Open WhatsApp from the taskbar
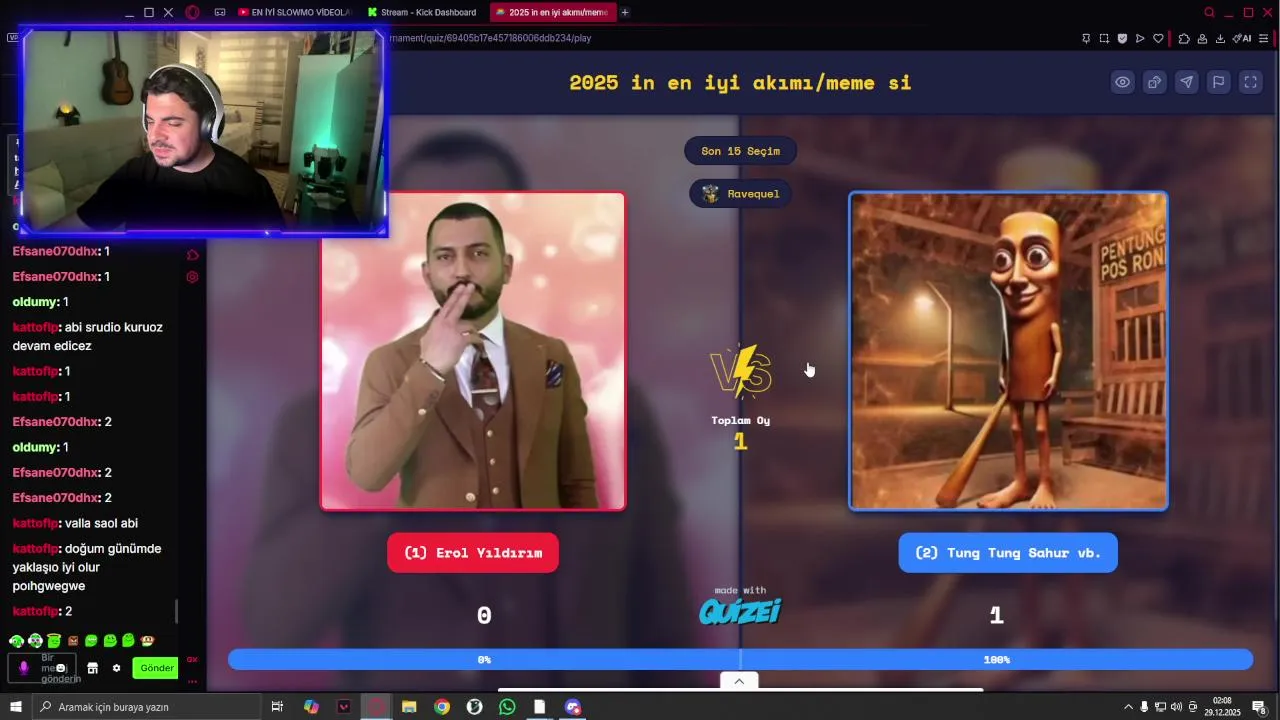1280x720 pixels. [507, 707]
